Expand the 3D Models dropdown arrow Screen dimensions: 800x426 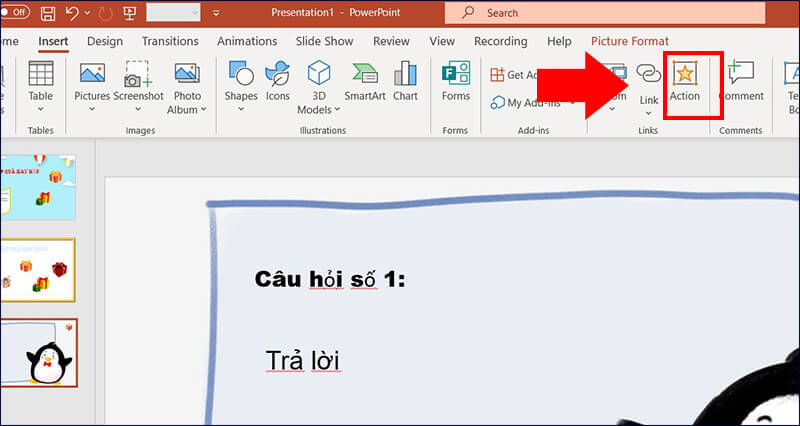click(337, 109)
